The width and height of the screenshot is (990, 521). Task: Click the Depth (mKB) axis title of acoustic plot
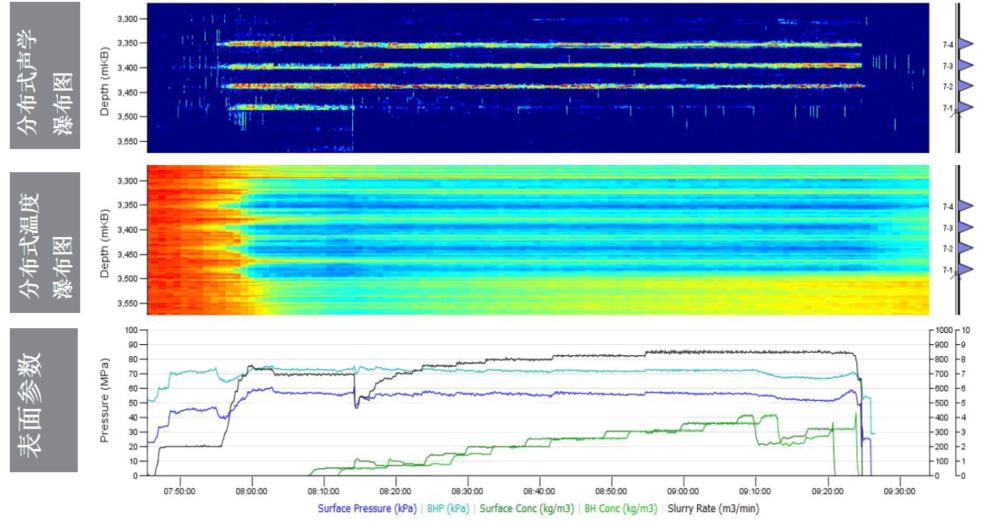point(104,78)
